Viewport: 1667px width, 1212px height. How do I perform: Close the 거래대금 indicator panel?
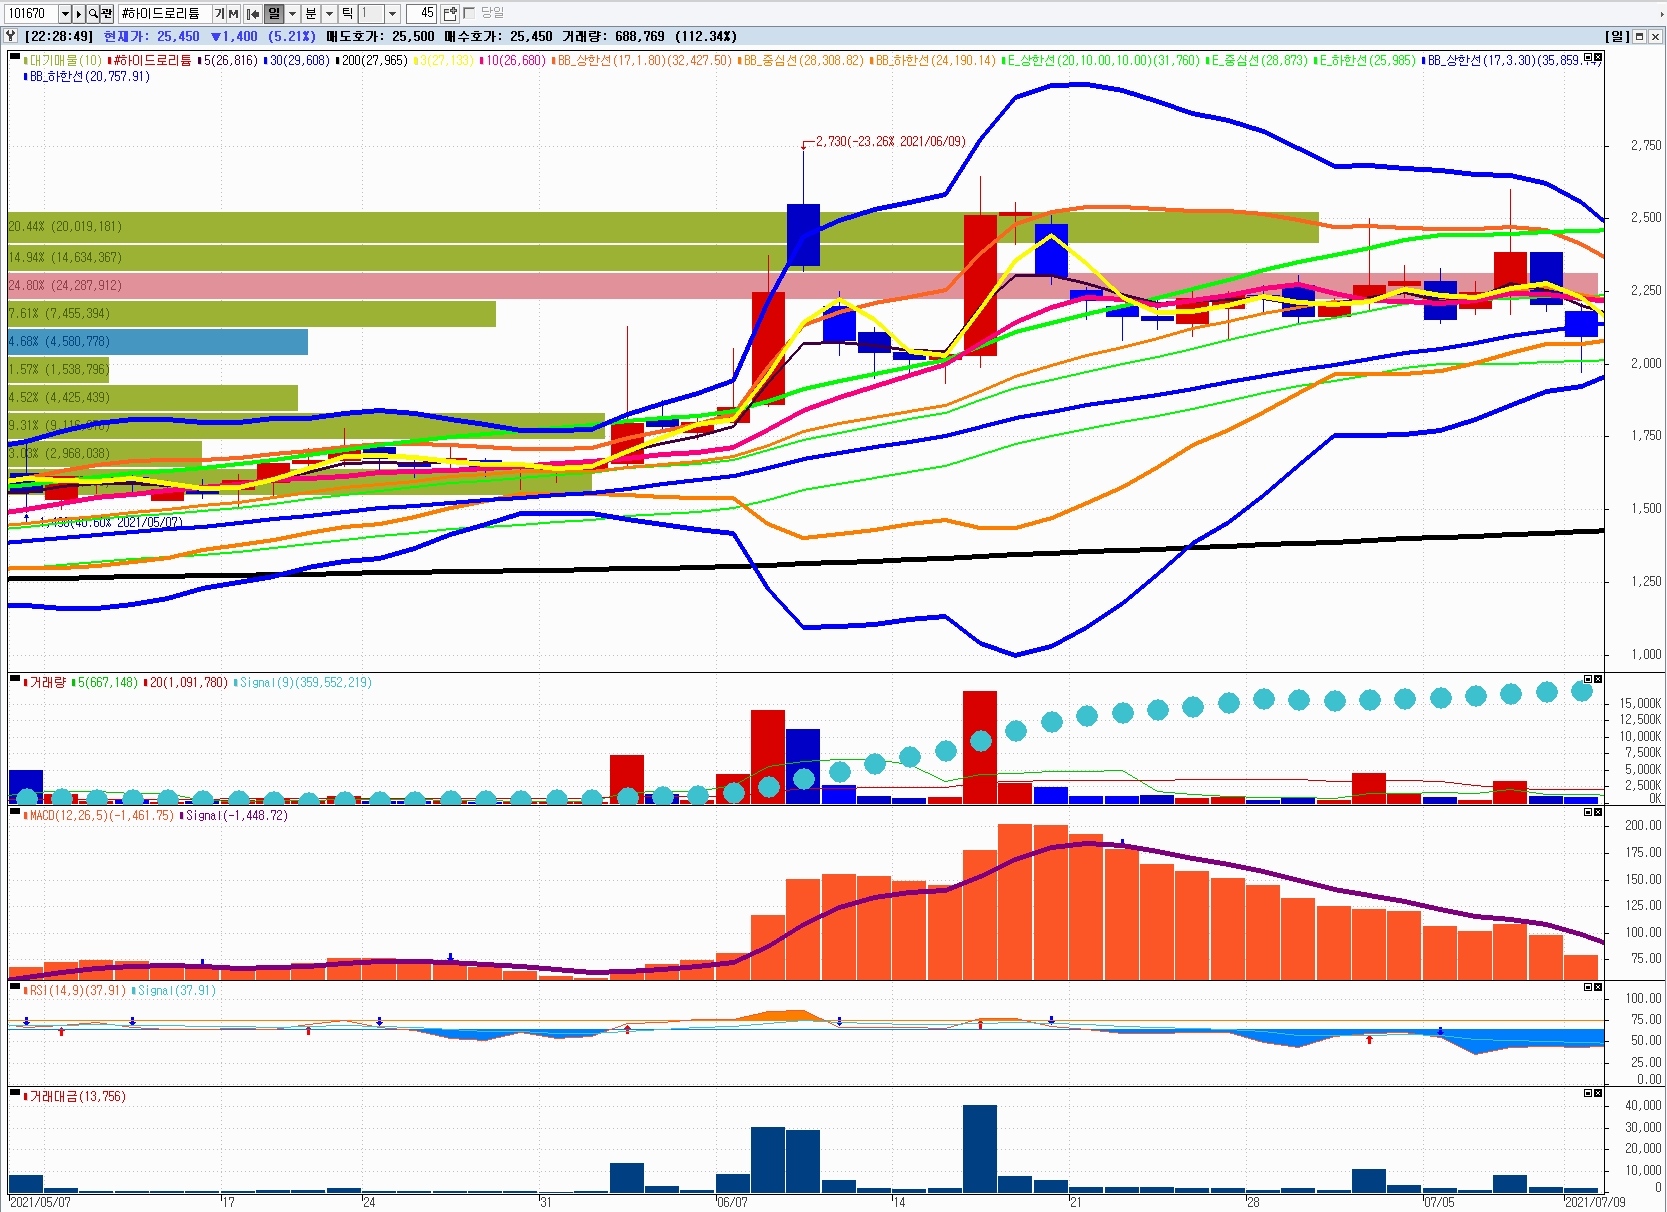[x=1598, y=1094]
